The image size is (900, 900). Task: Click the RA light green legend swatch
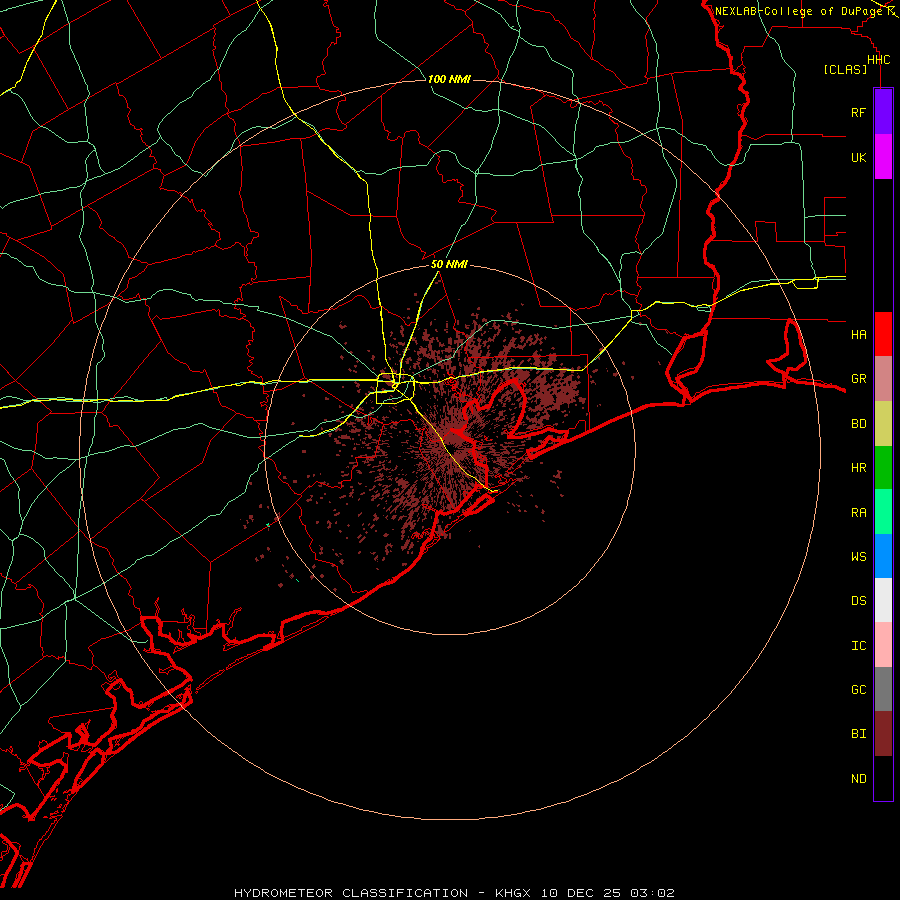883,512
